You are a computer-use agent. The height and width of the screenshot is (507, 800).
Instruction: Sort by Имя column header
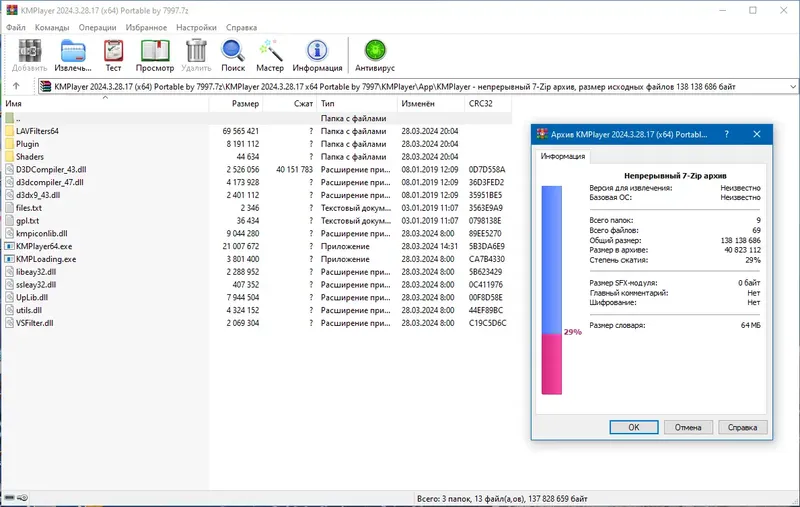(x=105, y=104)
